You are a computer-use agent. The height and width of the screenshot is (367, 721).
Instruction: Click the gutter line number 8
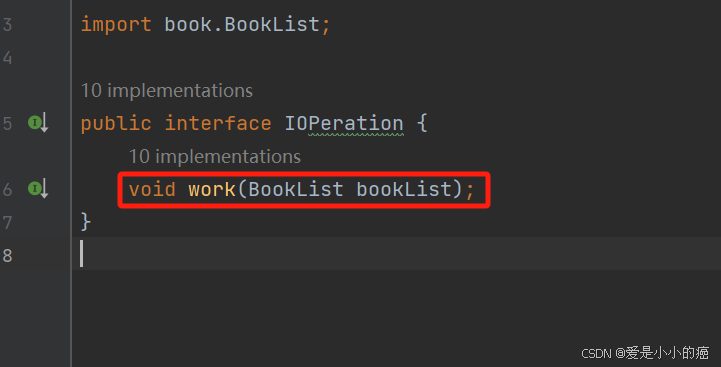click(x=7, y=255)
